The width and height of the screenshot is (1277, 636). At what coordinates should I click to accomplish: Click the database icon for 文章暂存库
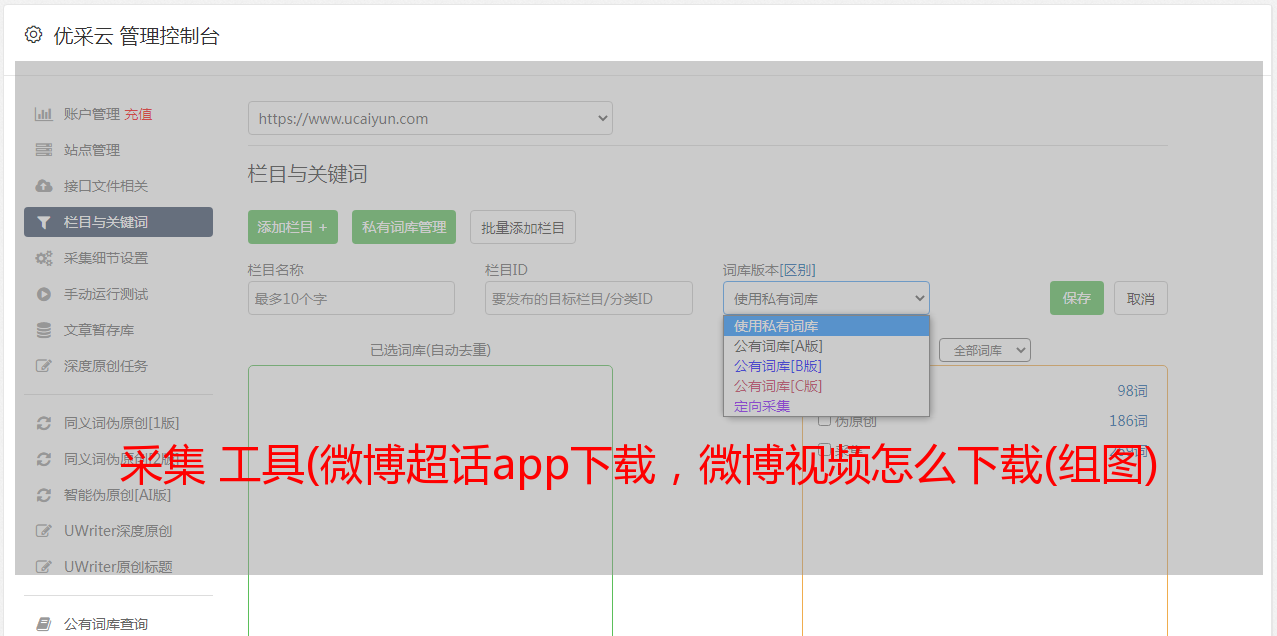(x=43, y=330)
